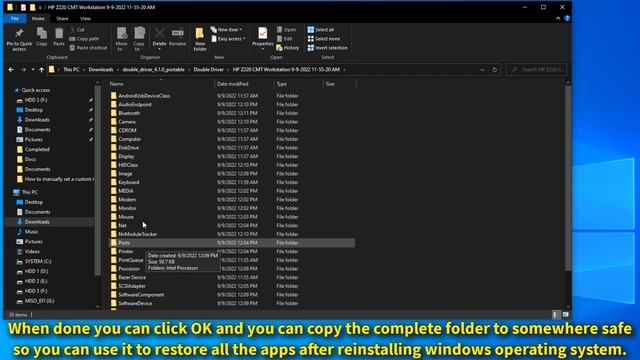640x360 pixels.
Task: Click Paste shortcut command
Action: click(x=88, y=48)
